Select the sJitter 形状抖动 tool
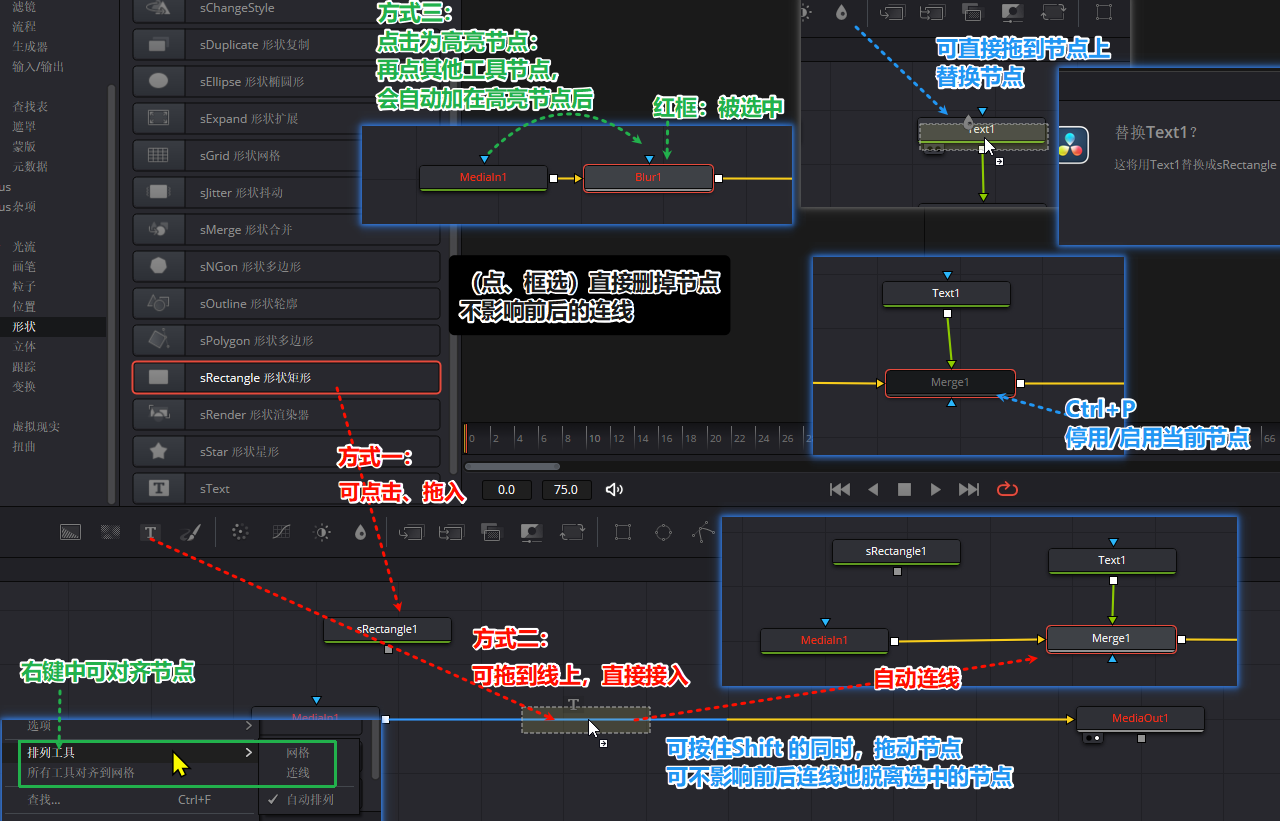The width and height of the screenshot is (1280, 821). [x=286, y=192]
